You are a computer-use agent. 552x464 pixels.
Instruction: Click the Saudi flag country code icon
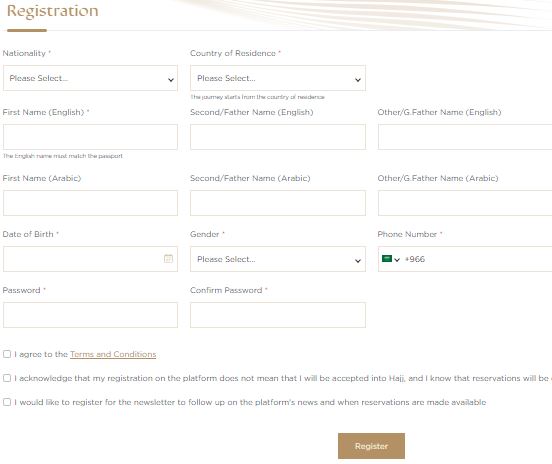tap(387, 259)
